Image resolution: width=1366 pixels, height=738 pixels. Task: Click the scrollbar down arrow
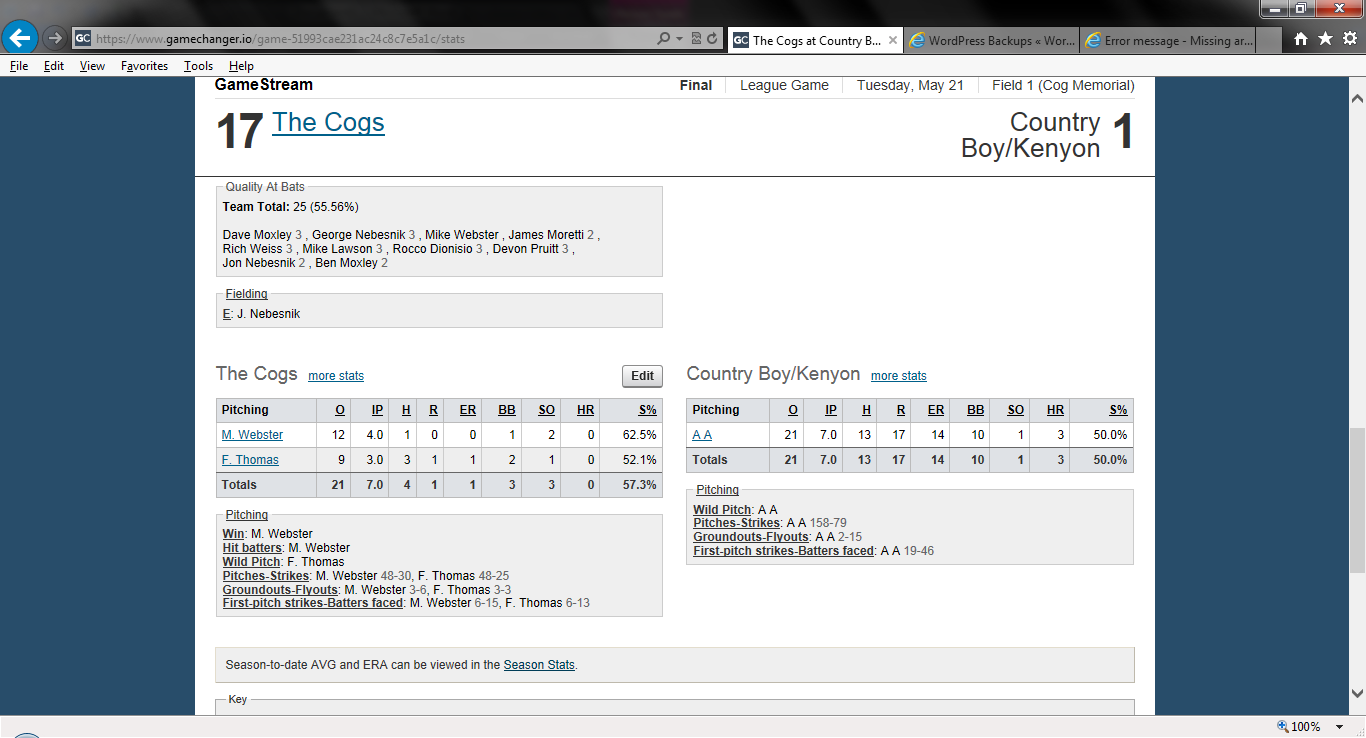(1357, 692)
